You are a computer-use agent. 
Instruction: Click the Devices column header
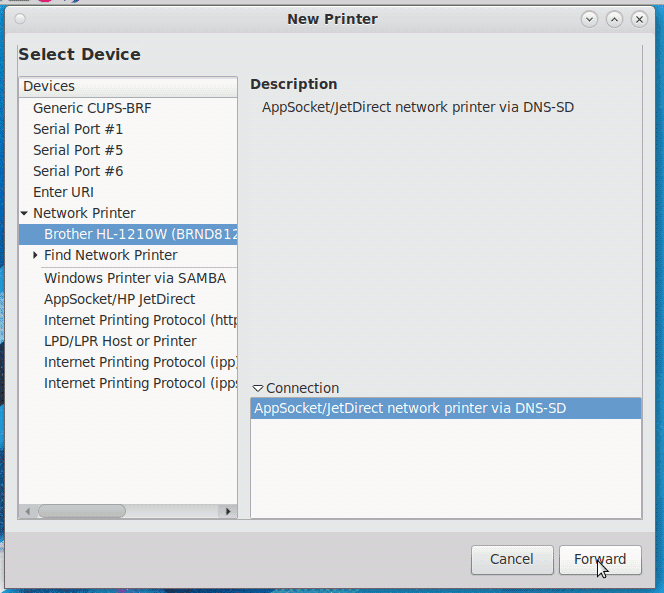click(x=128, y=86)
